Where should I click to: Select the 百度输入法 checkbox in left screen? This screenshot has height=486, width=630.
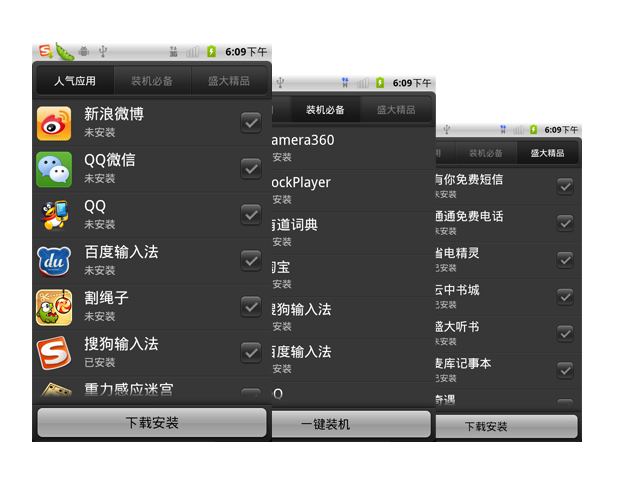click(x=251, y=260)
